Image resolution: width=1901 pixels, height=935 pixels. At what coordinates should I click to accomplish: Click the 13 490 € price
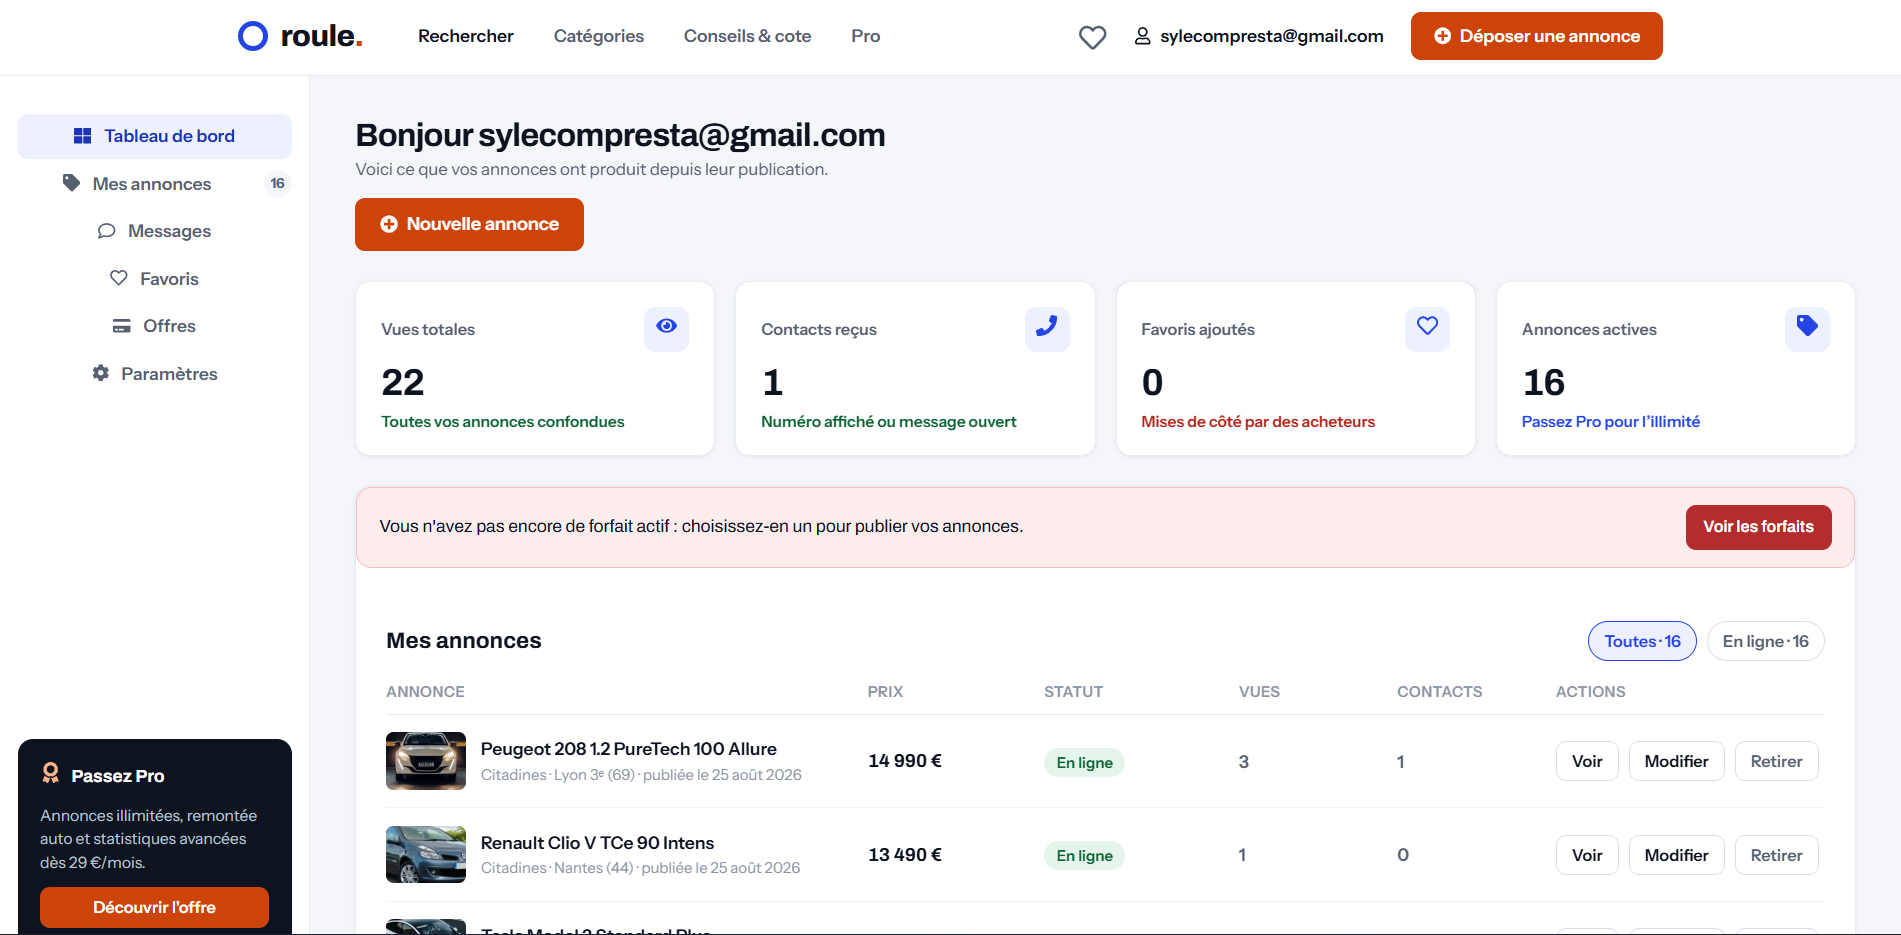tap(905, 855)
